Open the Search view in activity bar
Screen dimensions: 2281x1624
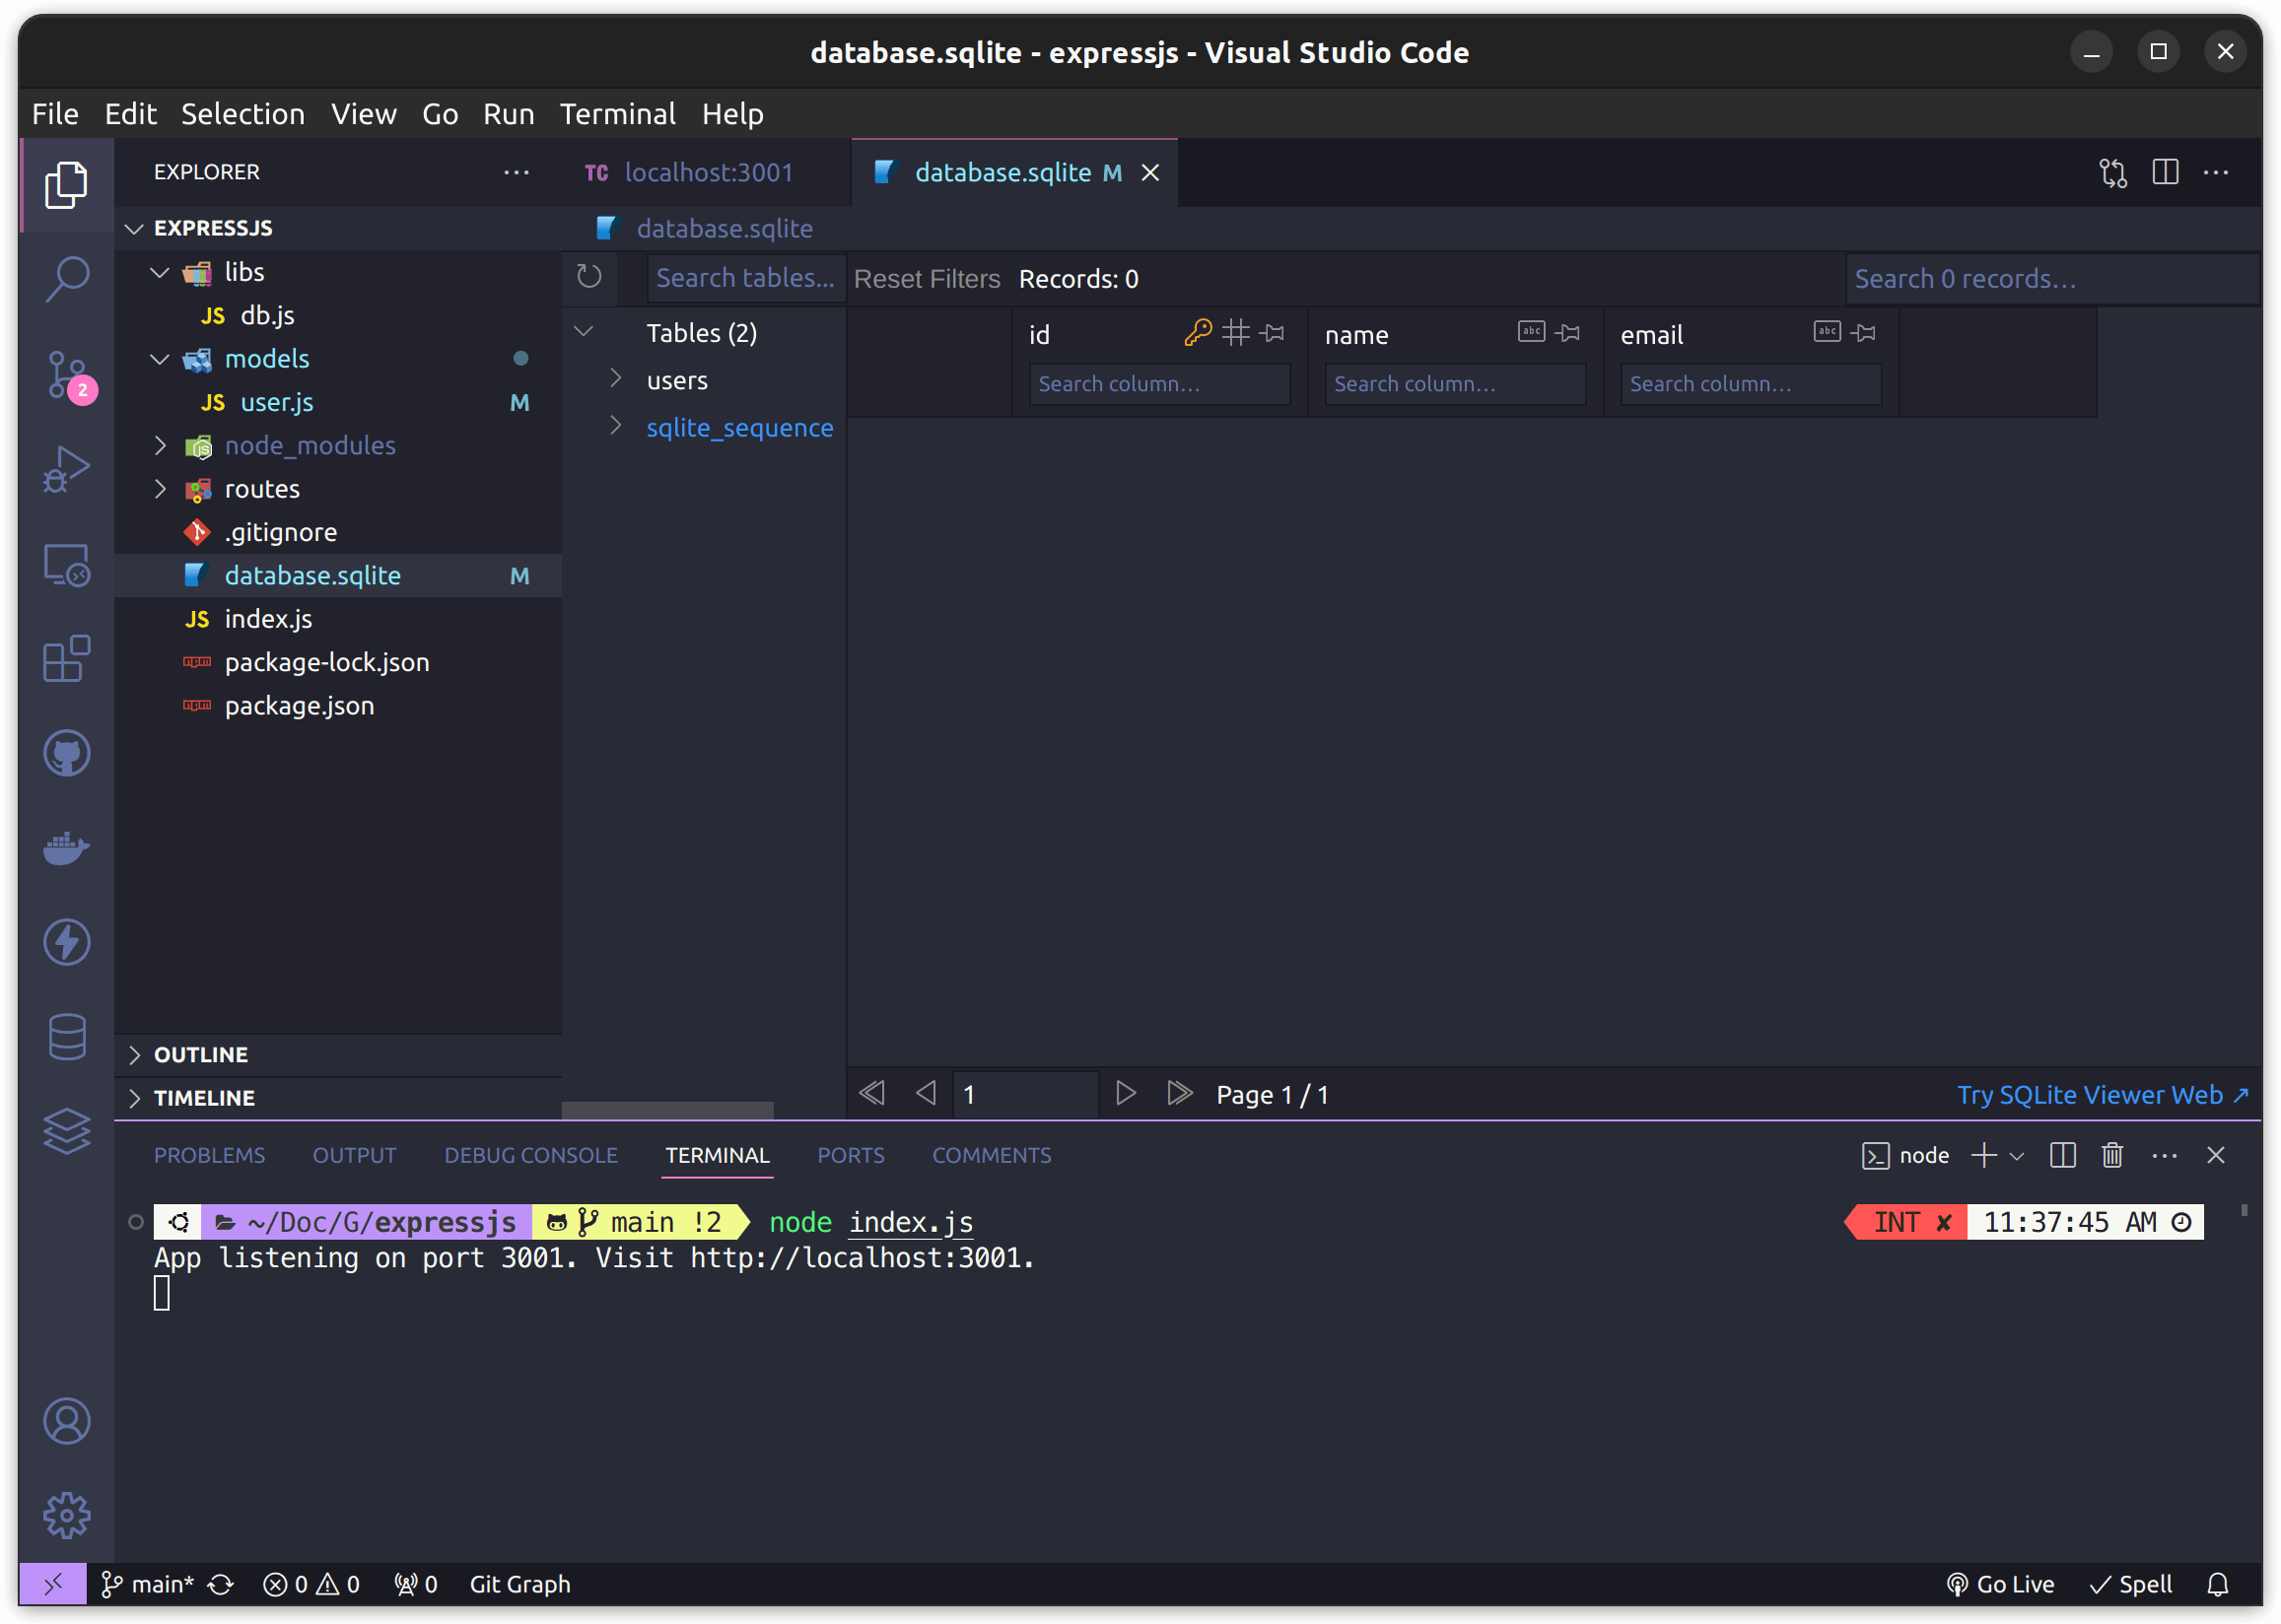(66, 278)
